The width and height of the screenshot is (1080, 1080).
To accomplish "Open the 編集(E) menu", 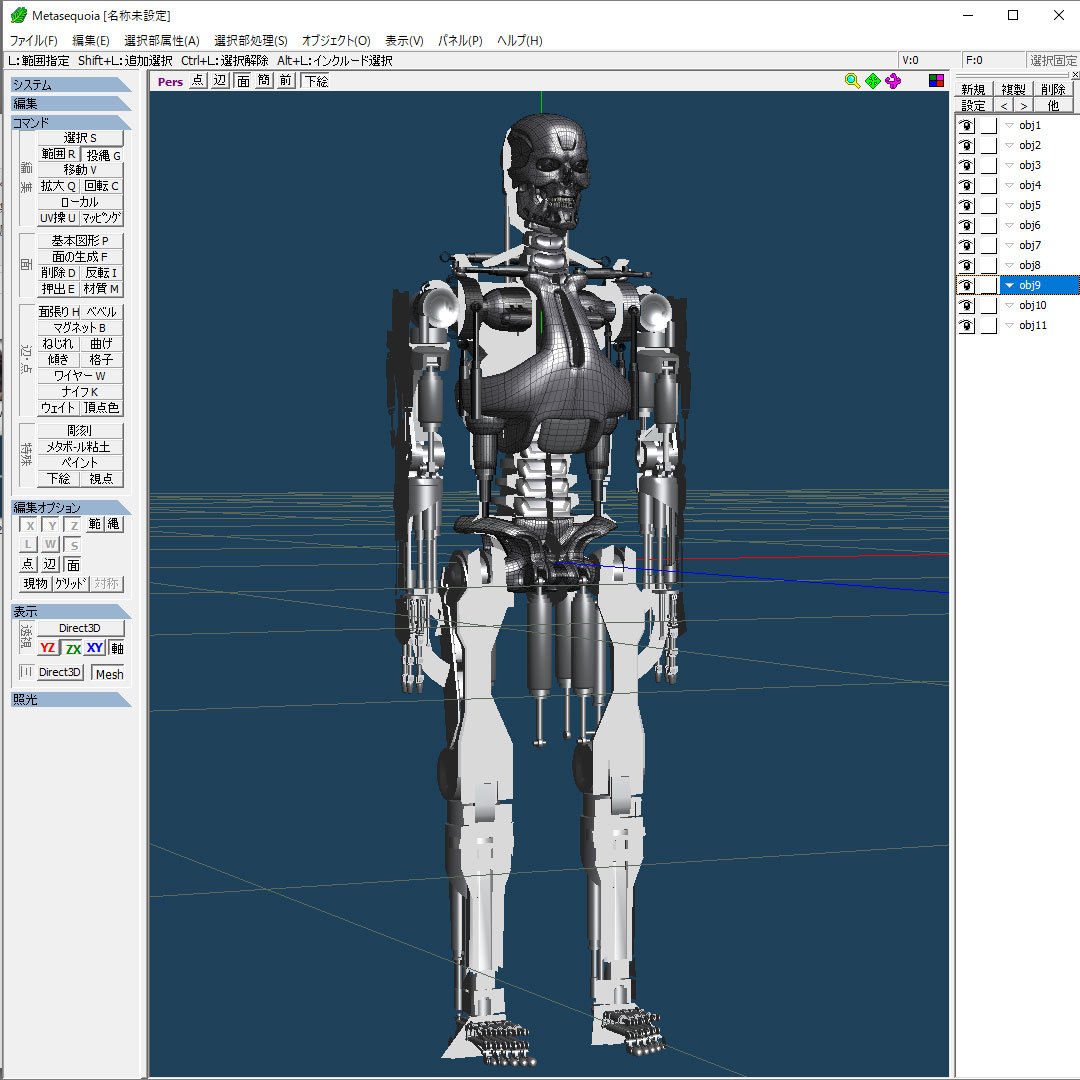I will (90, 41).
